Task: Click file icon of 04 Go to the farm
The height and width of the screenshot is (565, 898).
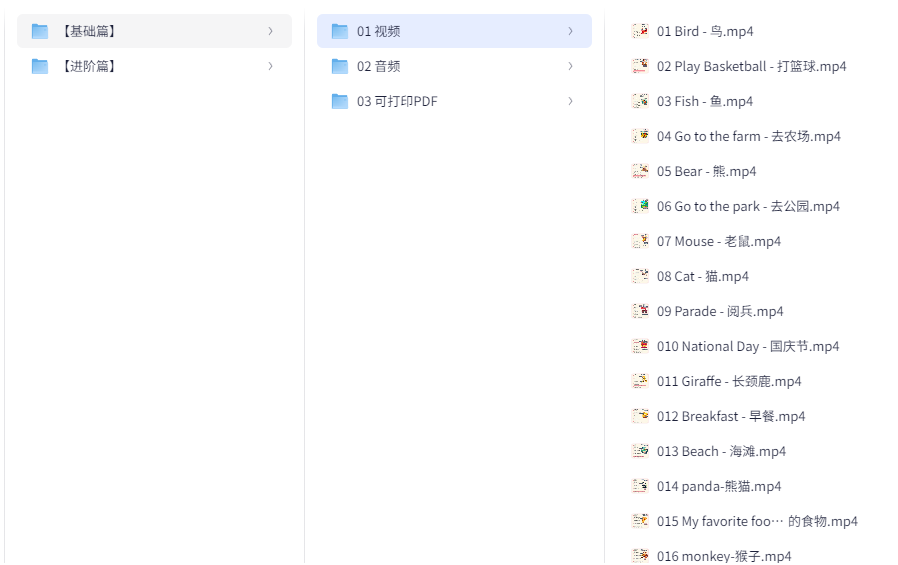Action: click(x=640, y=136)
